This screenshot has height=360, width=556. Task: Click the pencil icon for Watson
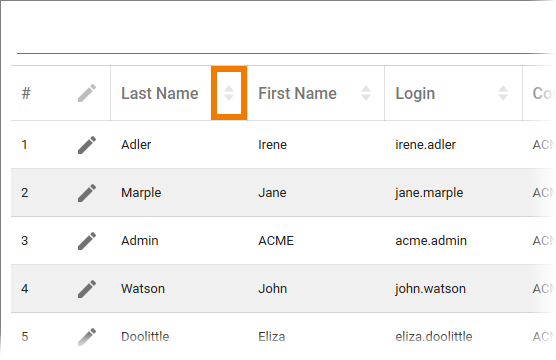point(87,289)
